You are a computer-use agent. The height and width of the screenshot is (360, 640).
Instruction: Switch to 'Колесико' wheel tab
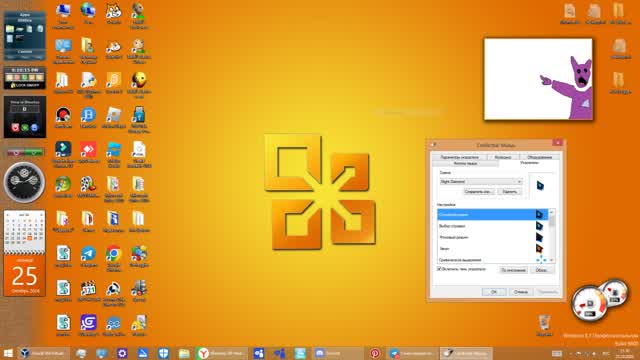click(503, 157)
